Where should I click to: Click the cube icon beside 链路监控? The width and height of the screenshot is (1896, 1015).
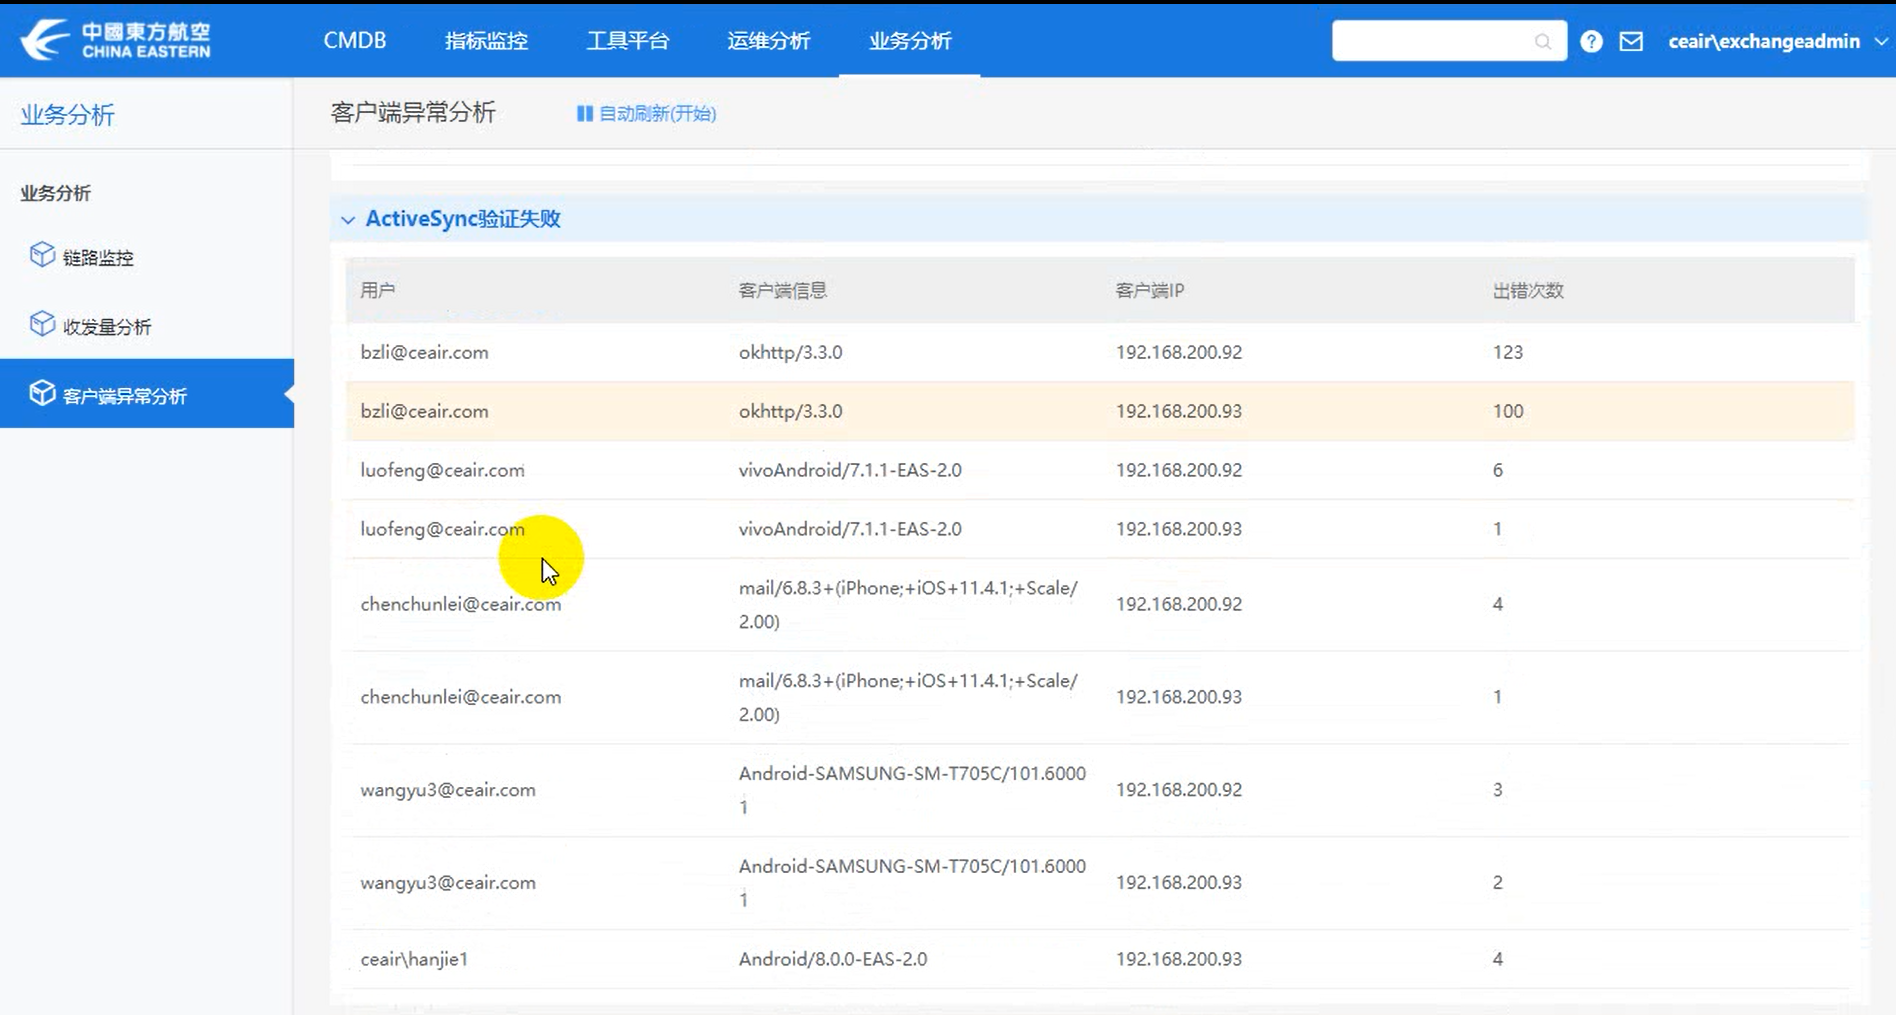tap(42, 255)
